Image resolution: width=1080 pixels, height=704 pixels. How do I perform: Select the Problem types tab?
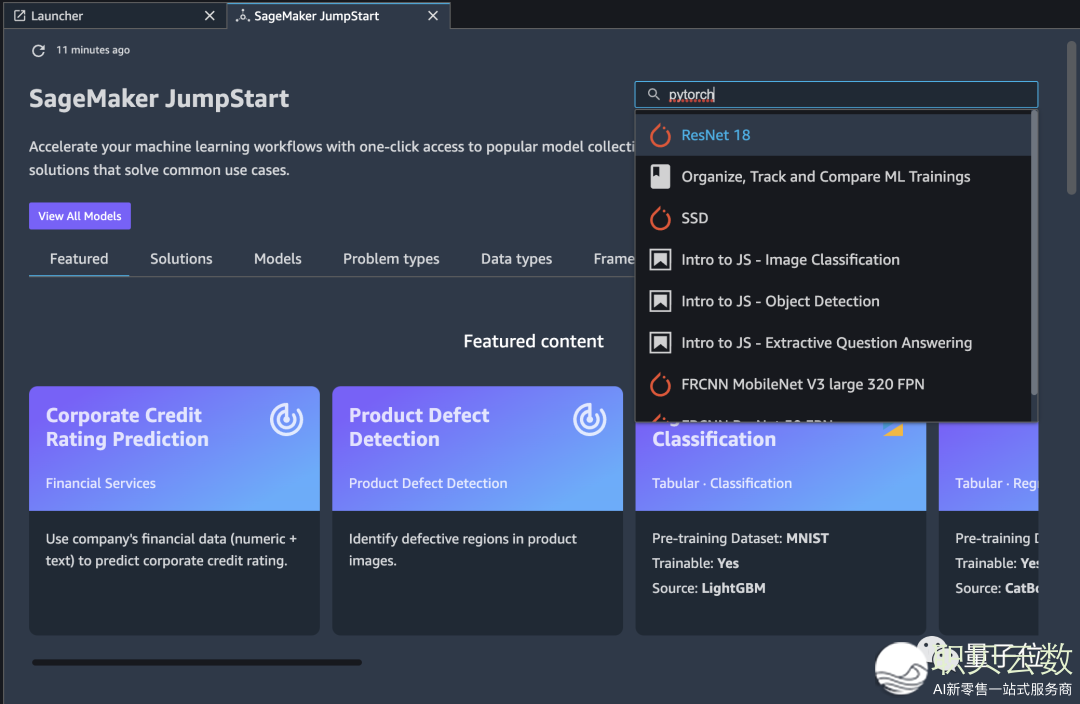[x=391, y=258]
